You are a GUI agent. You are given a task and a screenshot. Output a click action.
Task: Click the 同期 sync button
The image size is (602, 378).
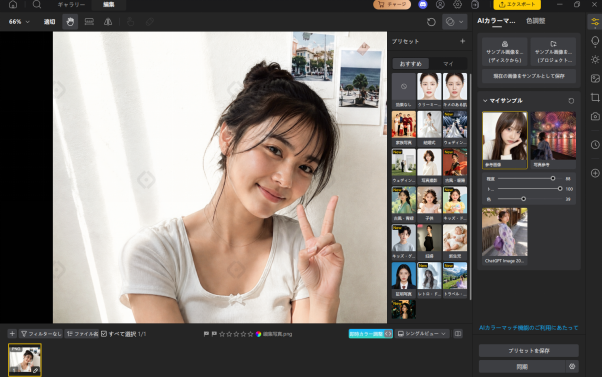[x=522, y=367]
